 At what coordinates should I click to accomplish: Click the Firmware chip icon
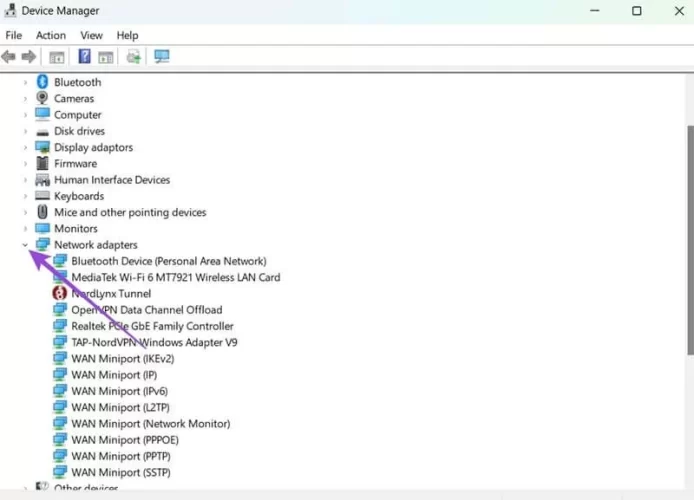tap(43, 164)
